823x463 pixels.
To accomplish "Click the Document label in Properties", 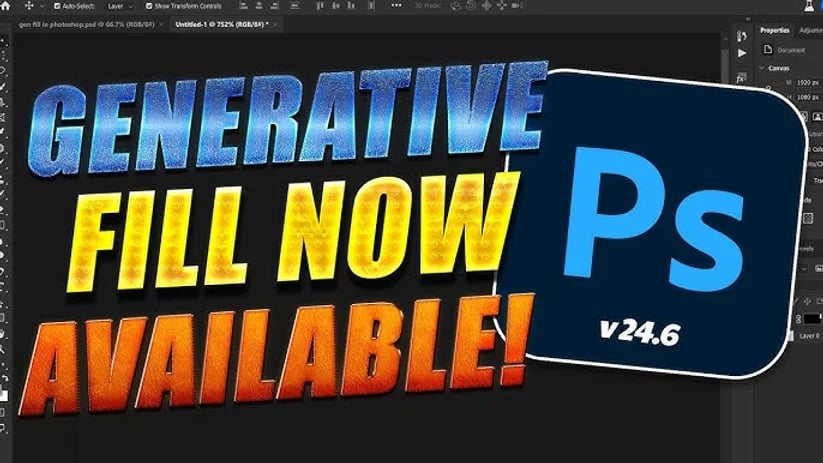I will pos(791,50).
